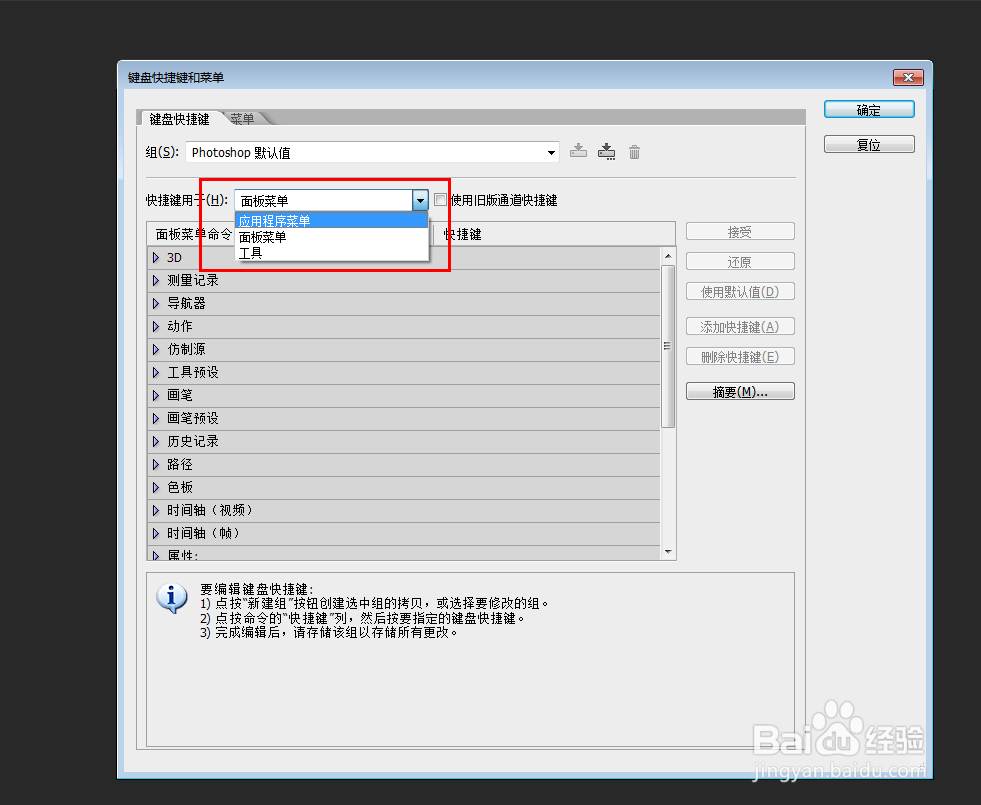Expand the 仿制源 group
981x805 pixels.
(x=156, y=350)
